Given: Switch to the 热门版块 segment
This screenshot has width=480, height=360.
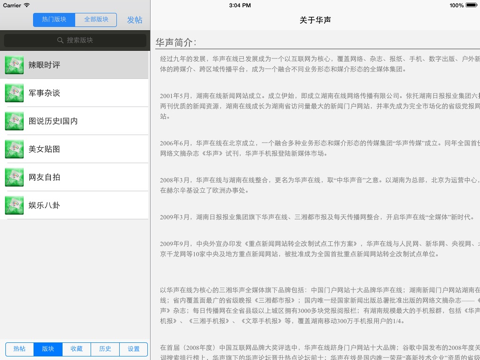Looking at the screenshot, I should click(x=54, y=20).
